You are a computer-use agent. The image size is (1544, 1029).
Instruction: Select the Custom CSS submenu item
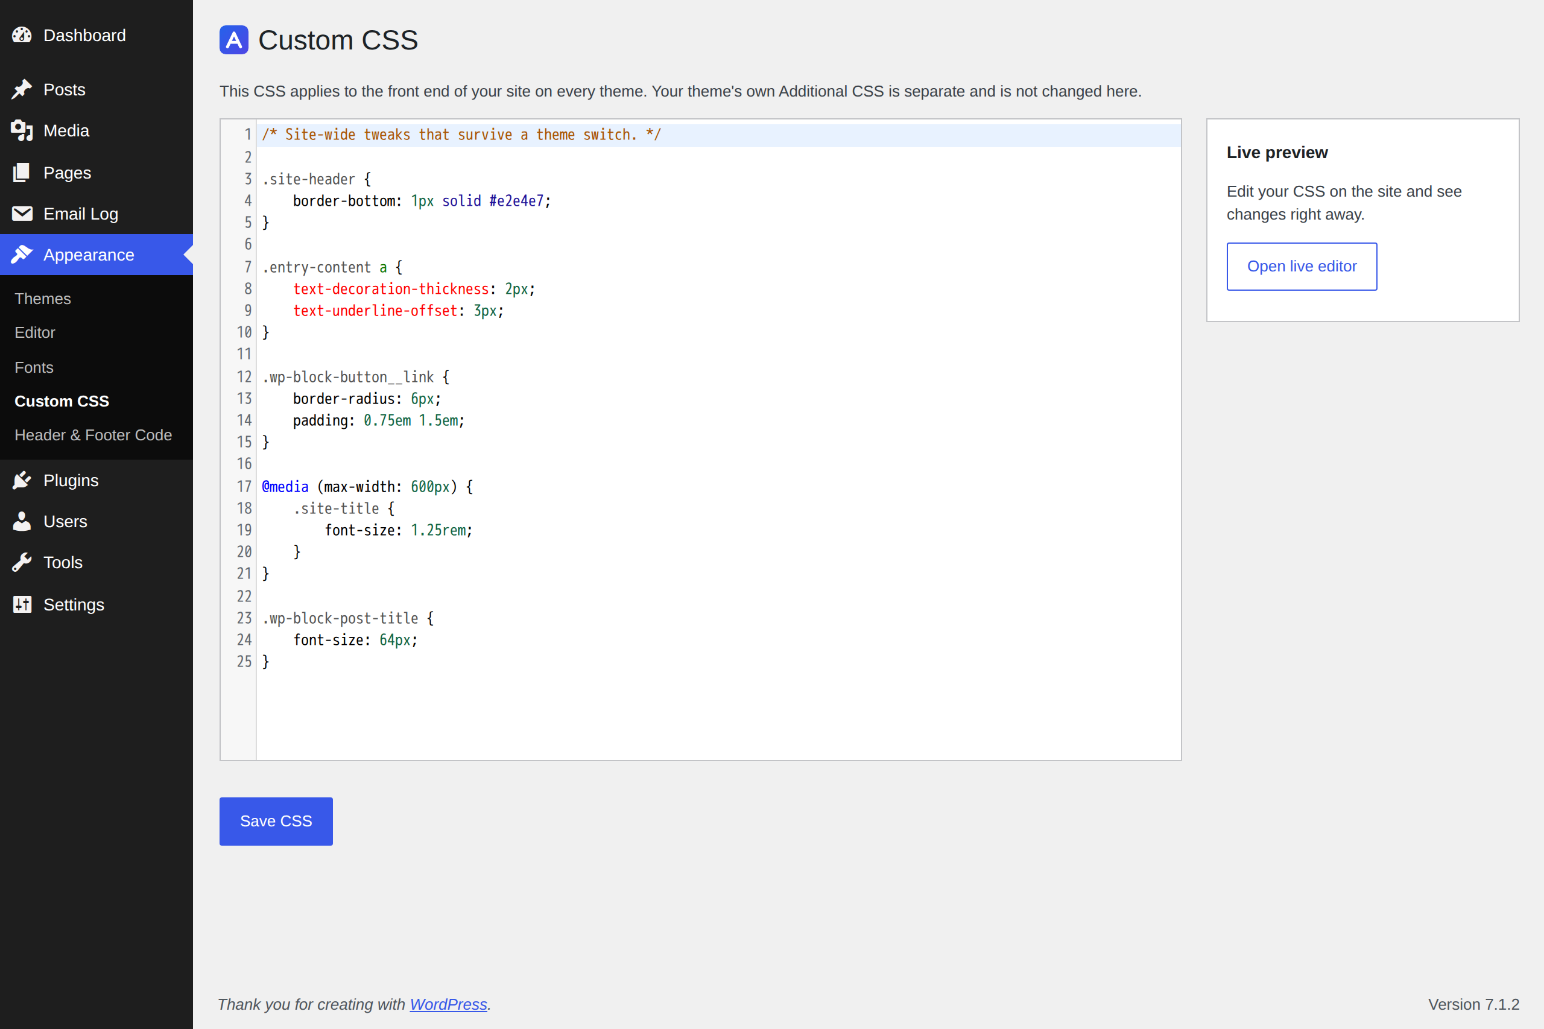62,401
